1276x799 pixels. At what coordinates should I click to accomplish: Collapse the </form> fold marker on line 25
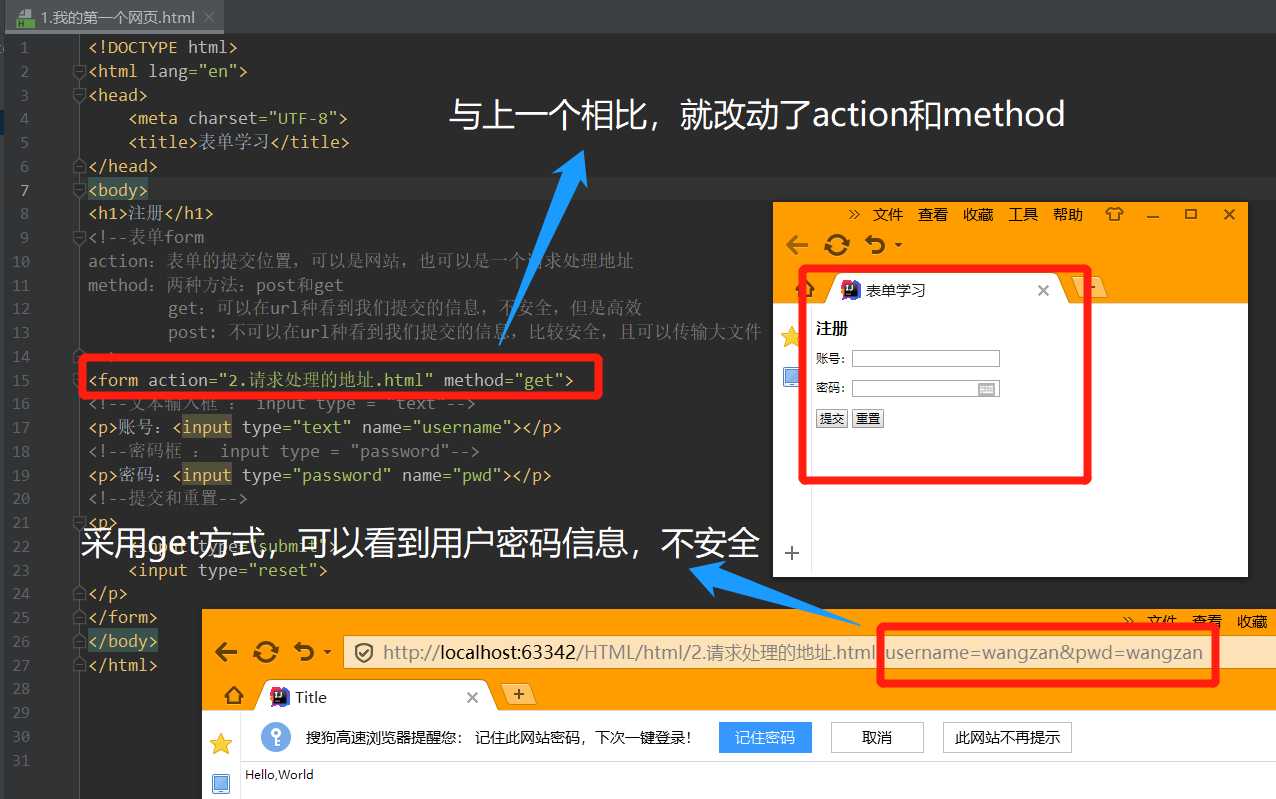pos(80,618)
